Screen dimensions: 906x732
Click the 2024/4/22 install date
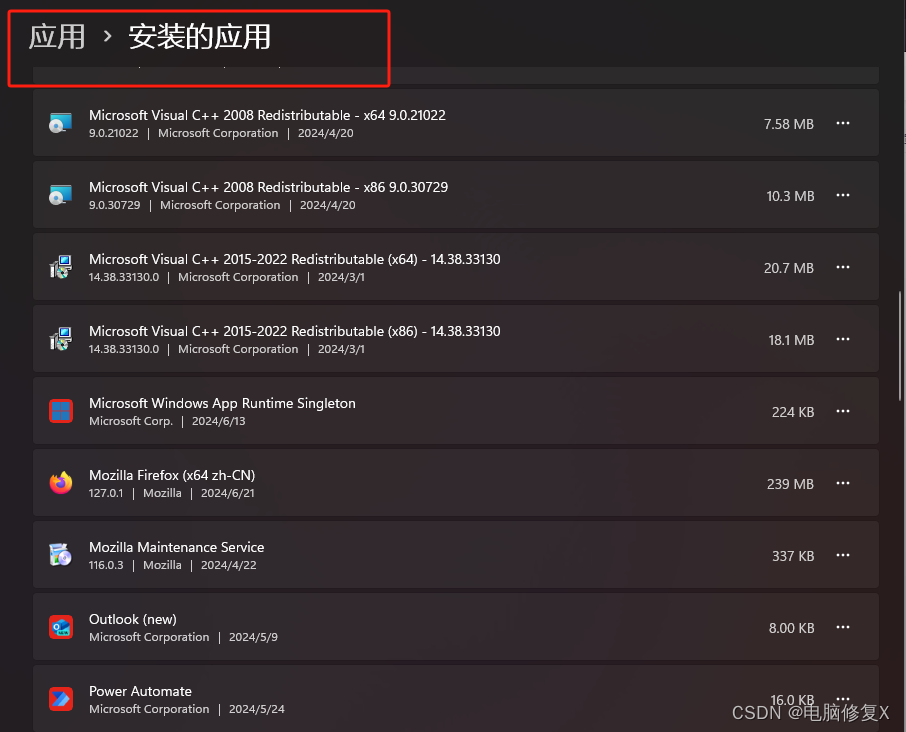(228, 565)
